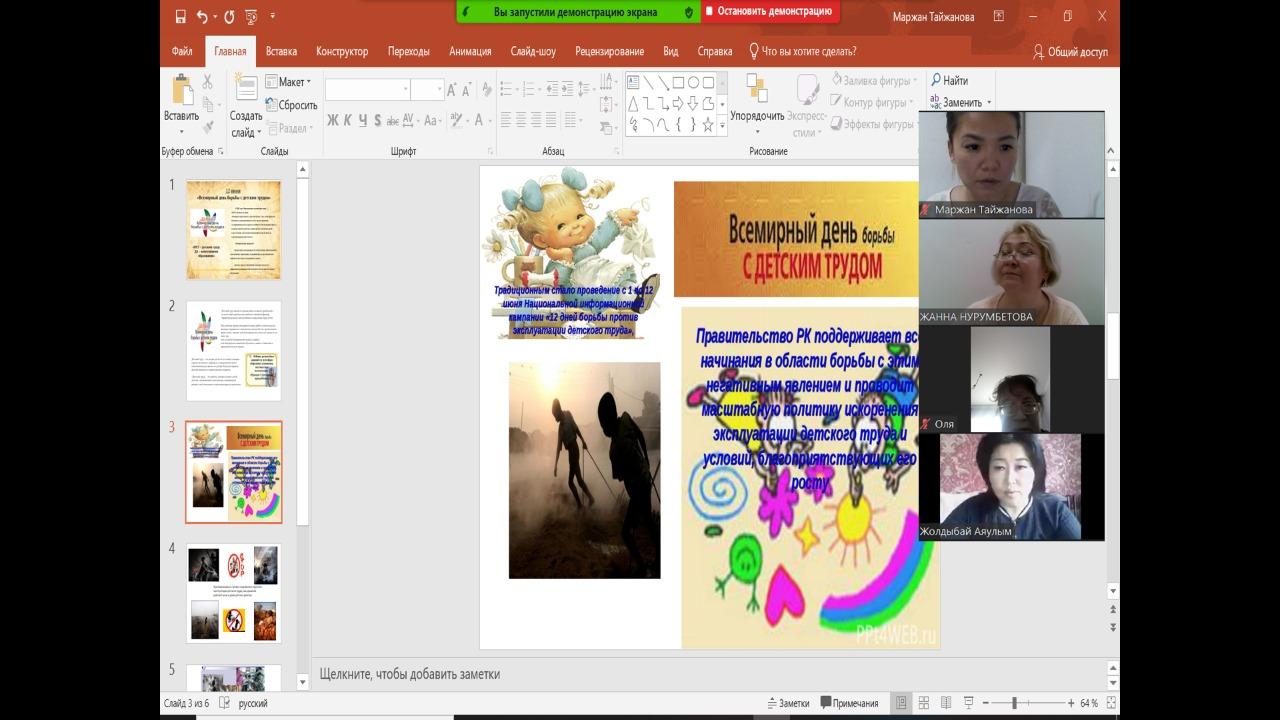Toggle Italic (К) formatting
This screenshot has height=720, width=1280.
348,120
